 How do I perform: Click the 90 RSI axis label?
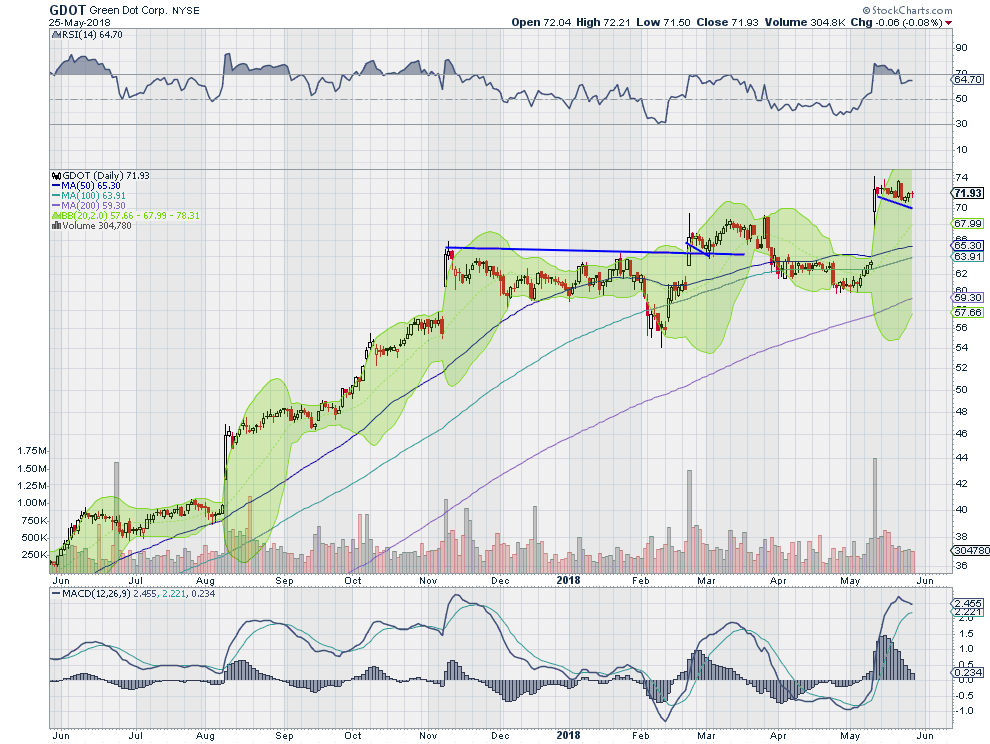click(x=961, y=48)
